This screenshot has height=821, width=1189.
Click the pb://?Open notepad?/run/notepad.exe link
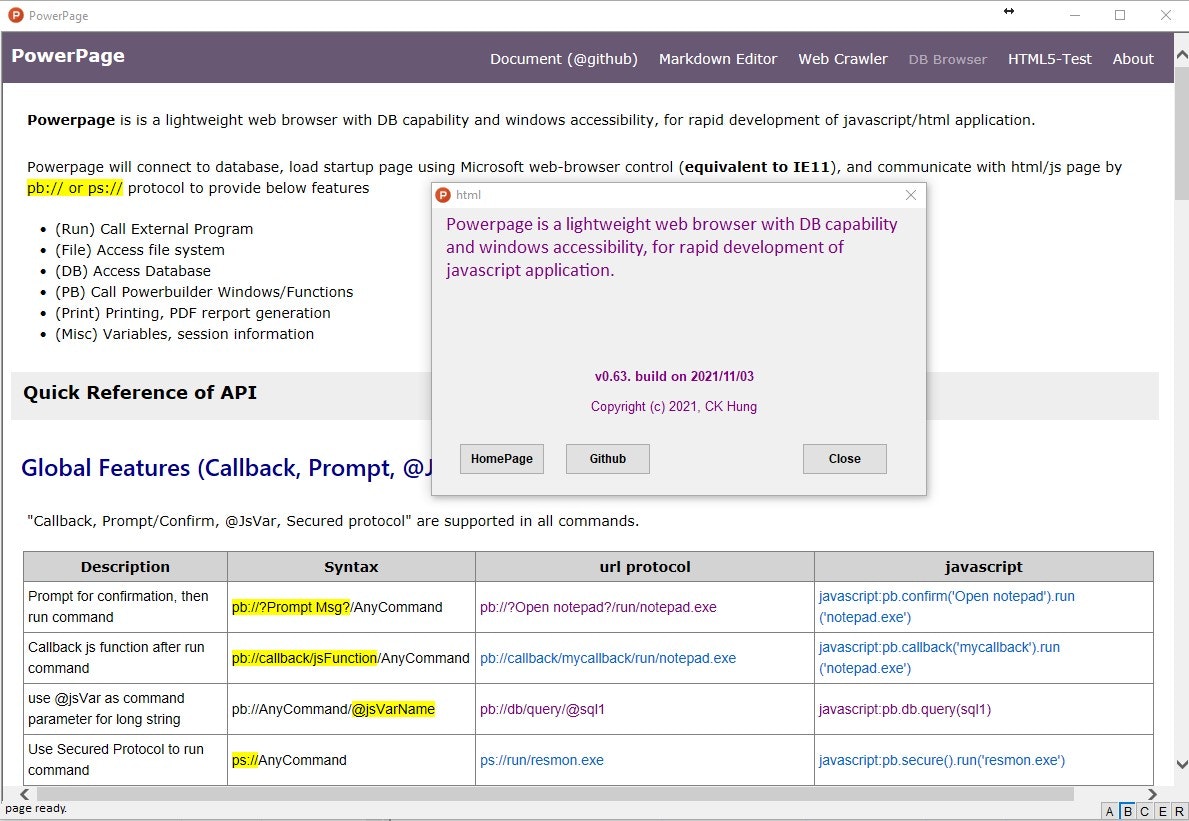598,607
